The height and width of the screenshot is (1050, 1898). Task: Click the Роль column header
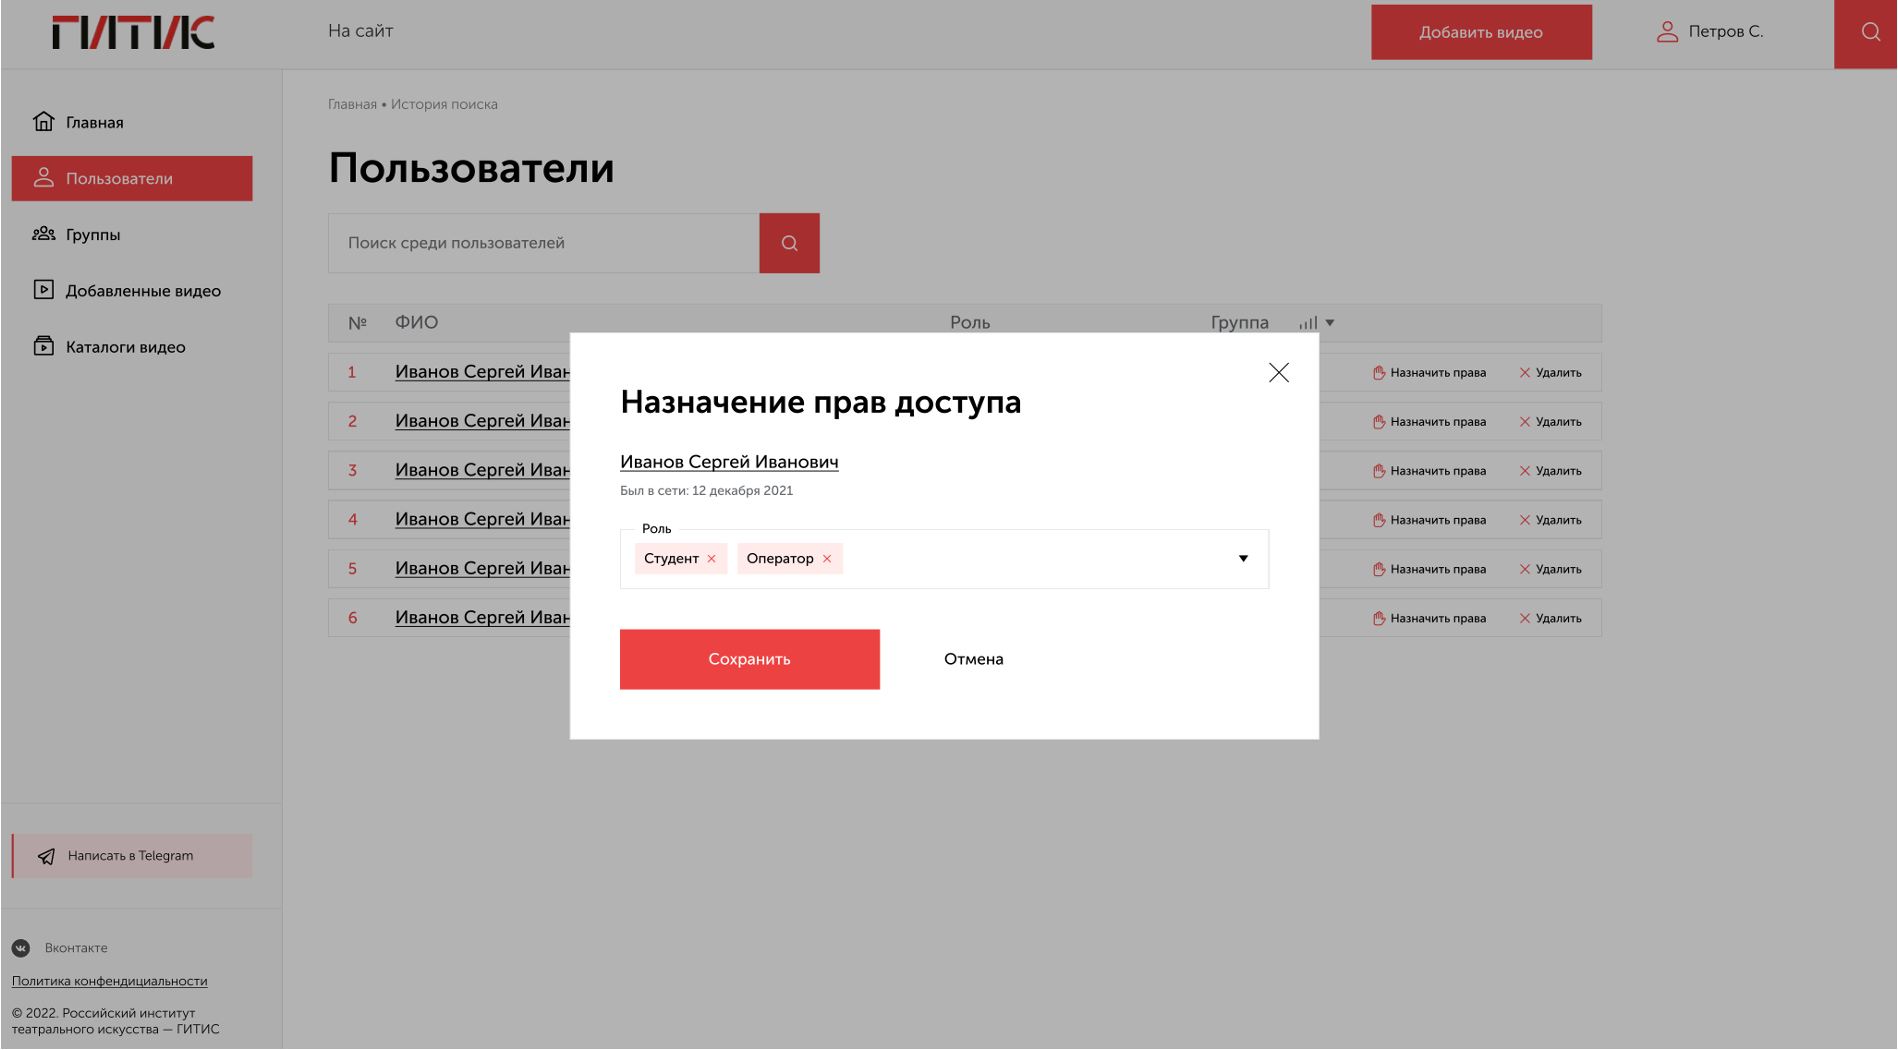click(970, 323)
